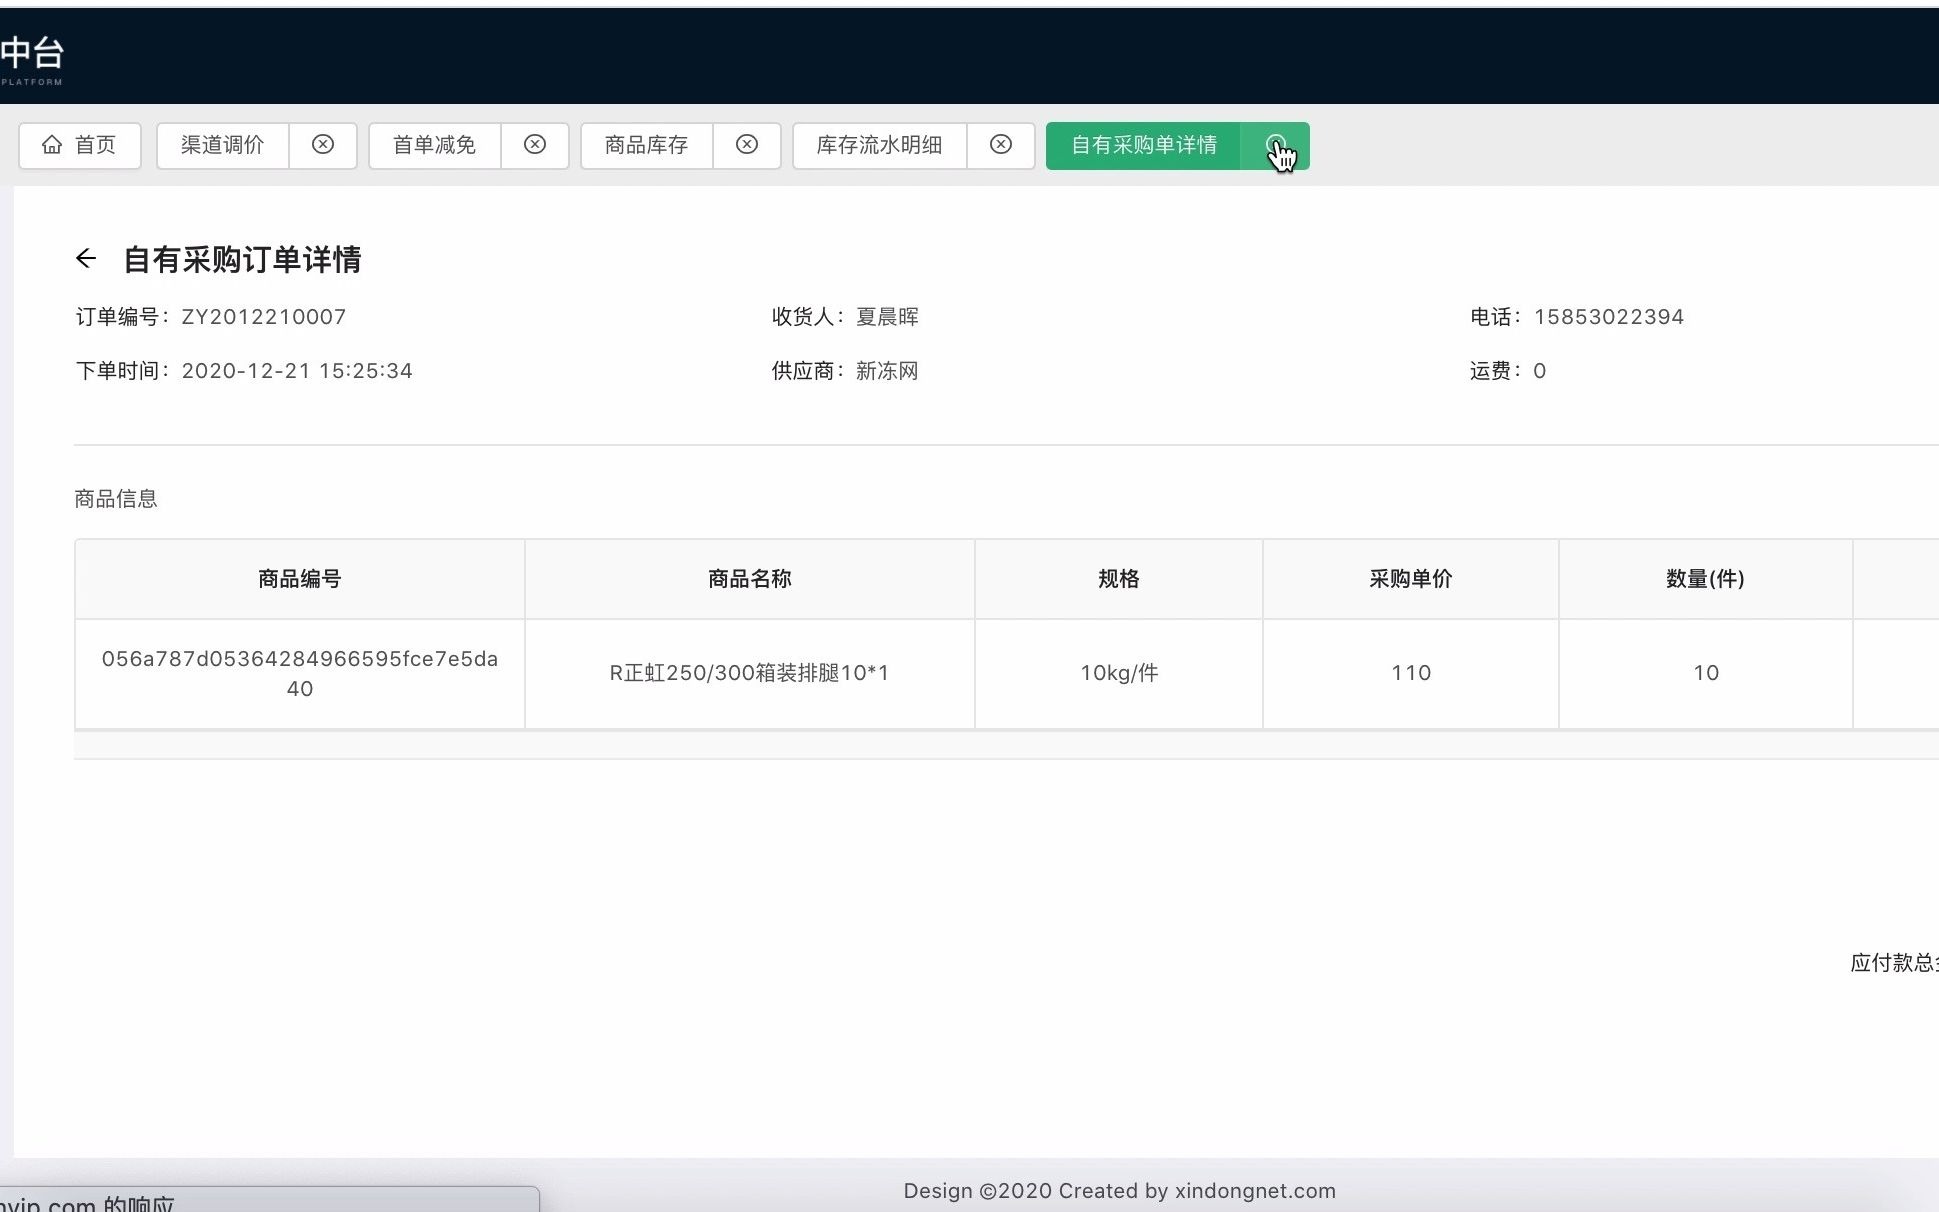Click unit price cell 110
The image size is (1939, 1212).
coord(1411,673)
